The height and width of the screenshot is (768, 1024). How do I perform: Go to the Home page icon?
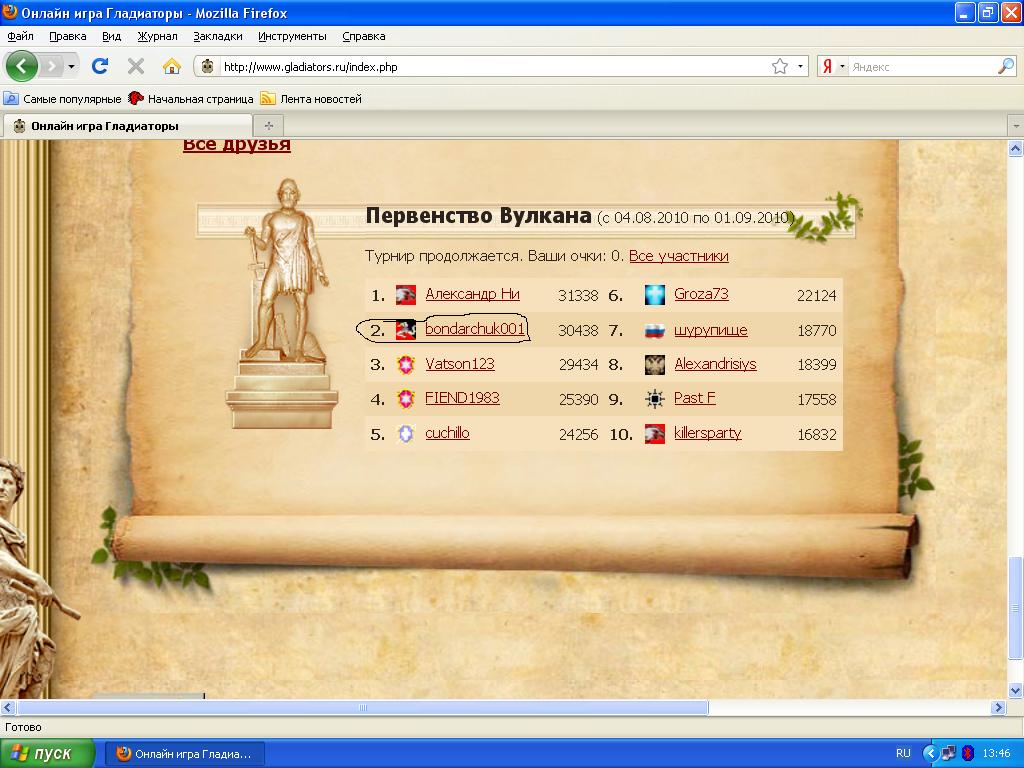pos(172,66)
